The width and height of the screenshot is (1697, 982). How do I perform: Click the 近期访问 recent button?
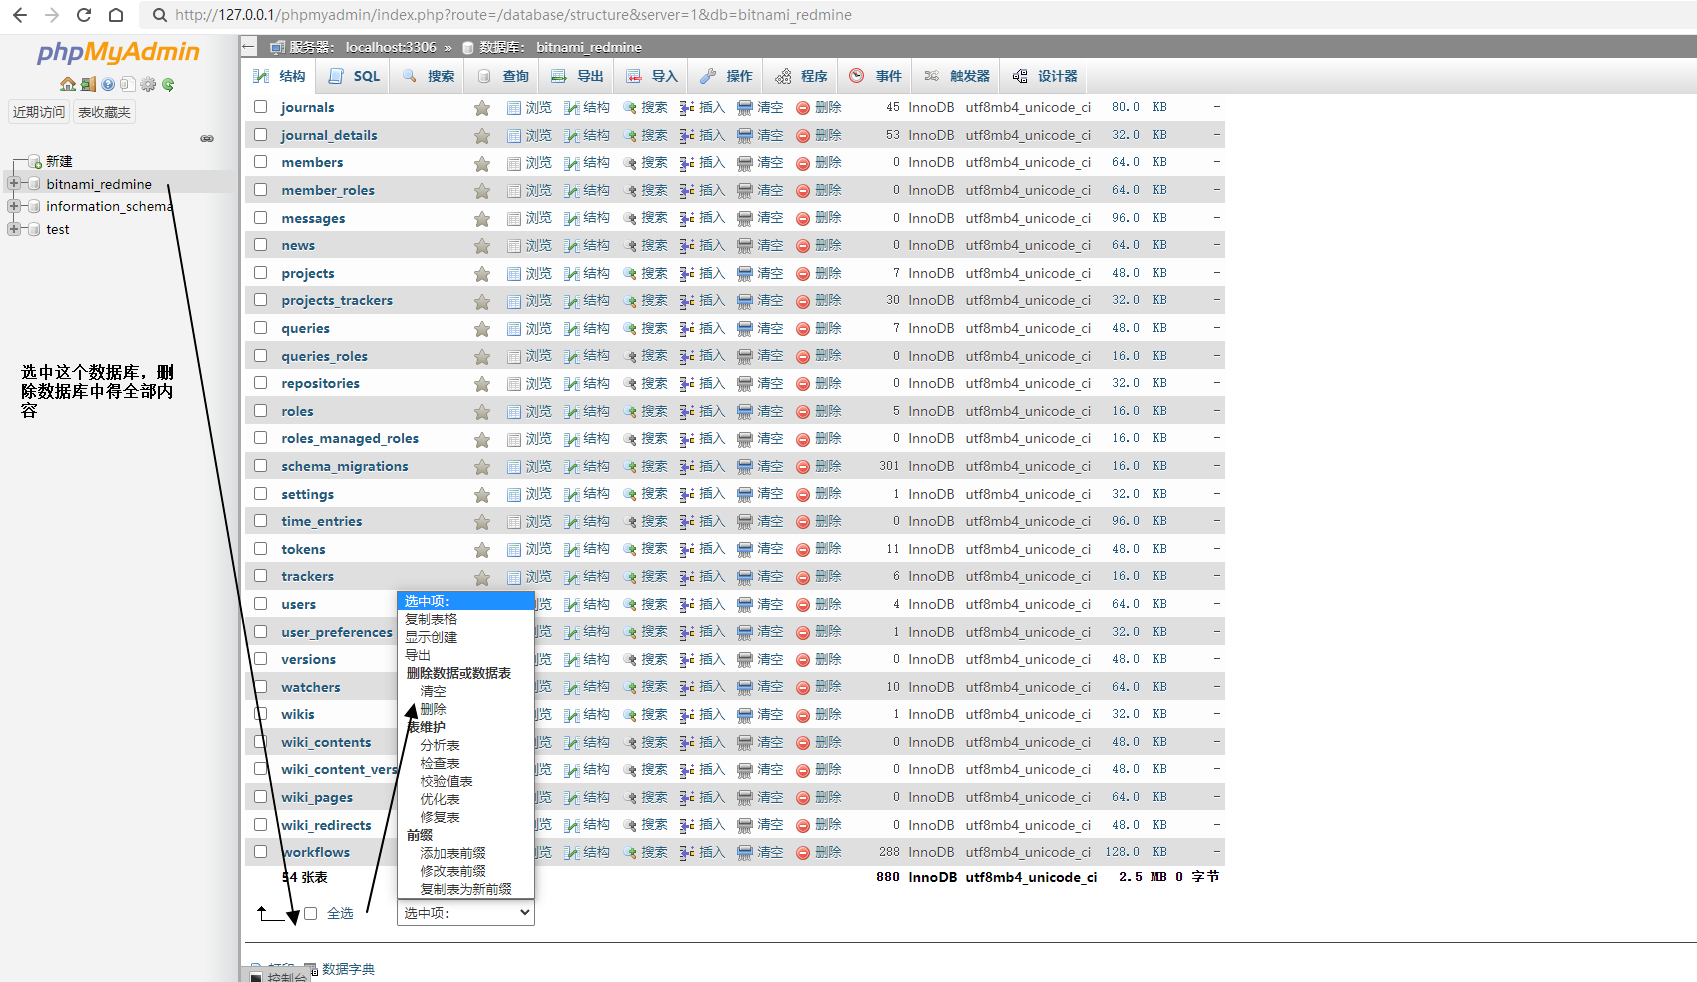tap(39, 112)
